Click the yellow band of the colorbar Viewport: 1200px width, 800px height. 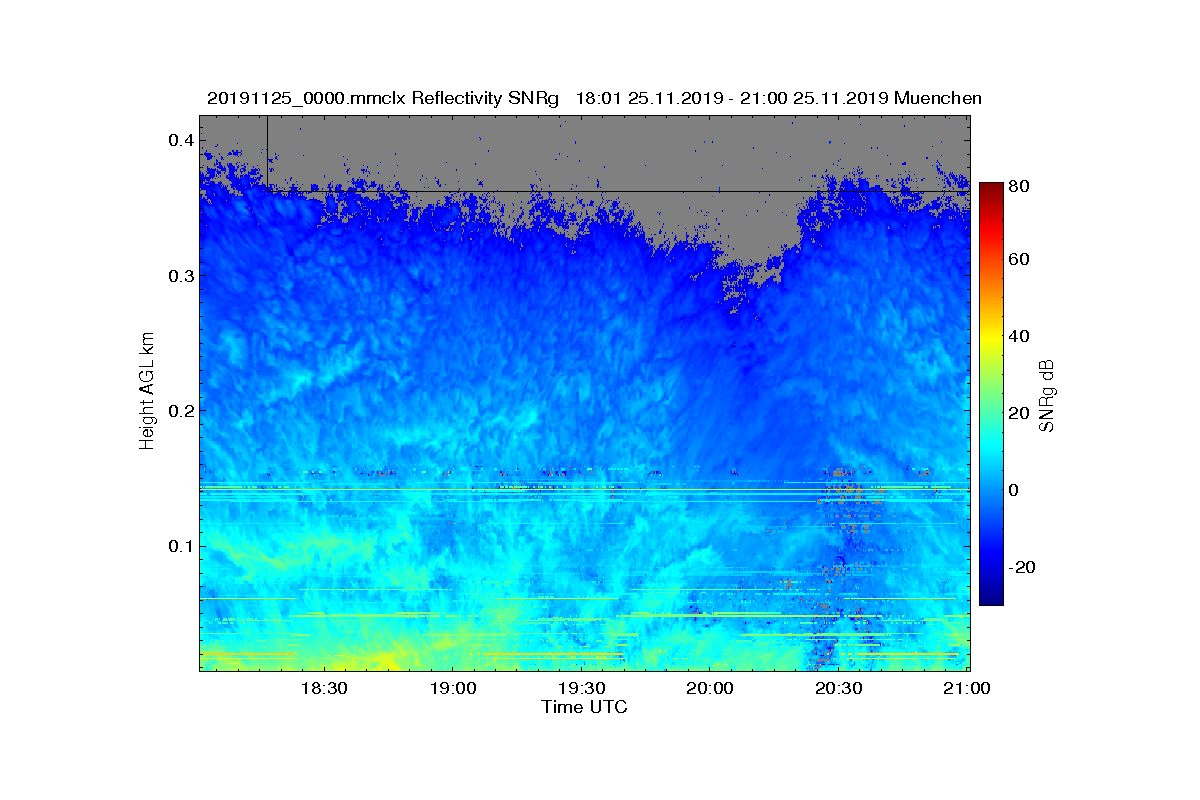tap(991, 336)
